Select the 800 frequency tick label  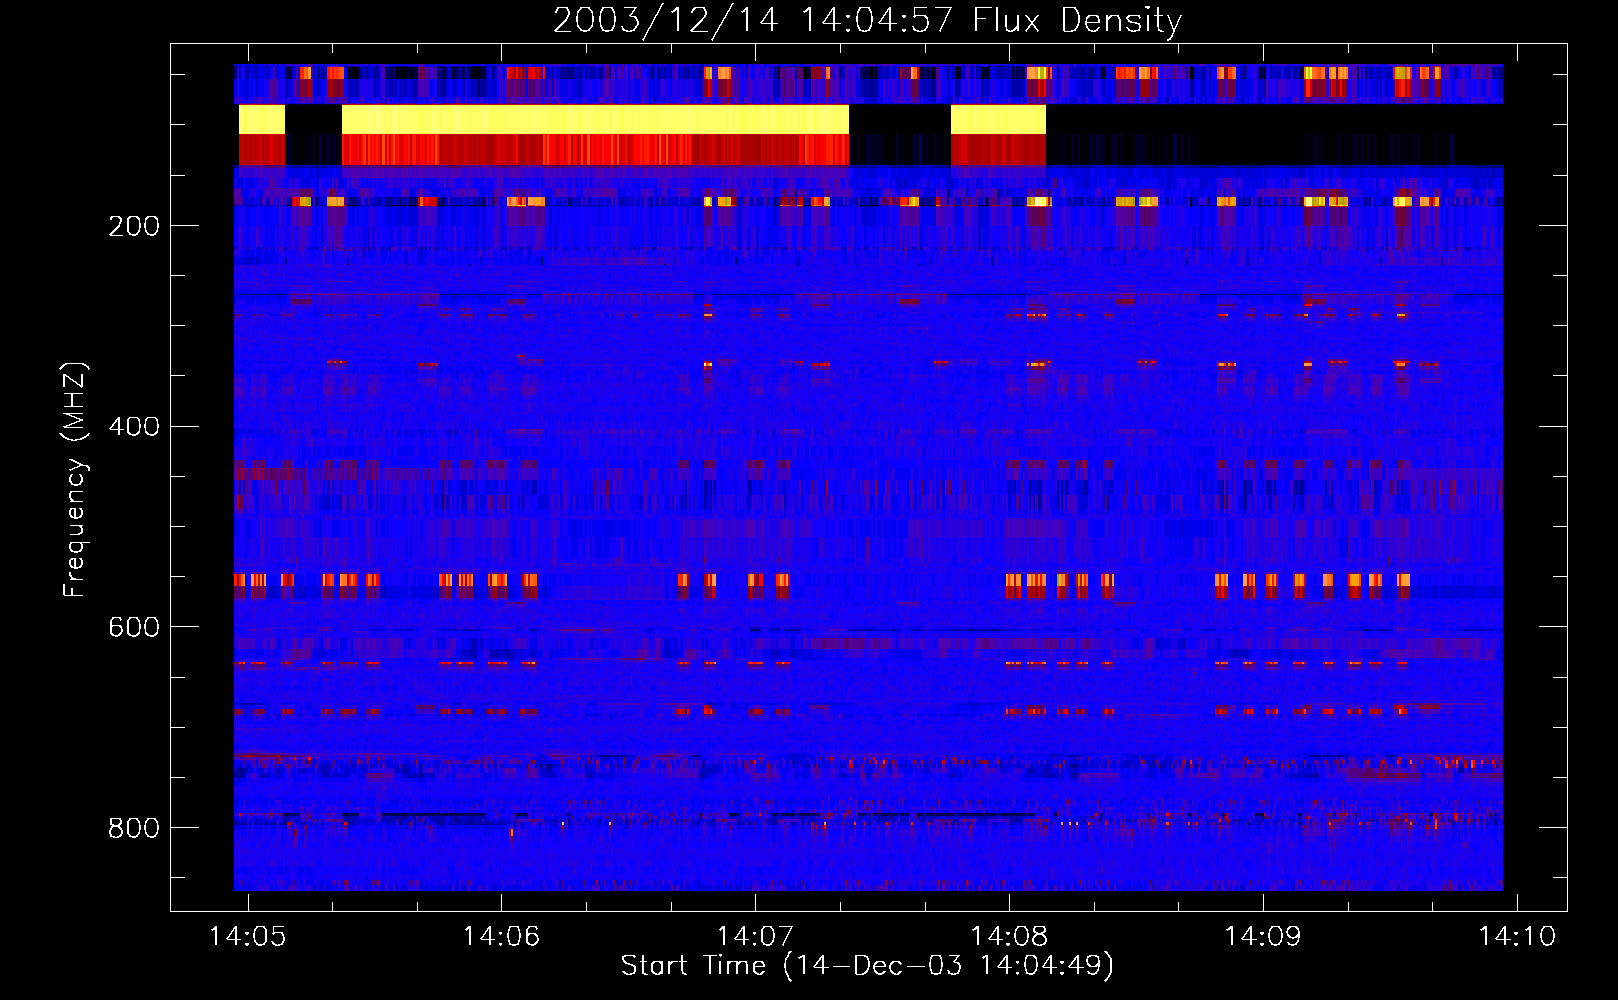click(x=134, y=828)
